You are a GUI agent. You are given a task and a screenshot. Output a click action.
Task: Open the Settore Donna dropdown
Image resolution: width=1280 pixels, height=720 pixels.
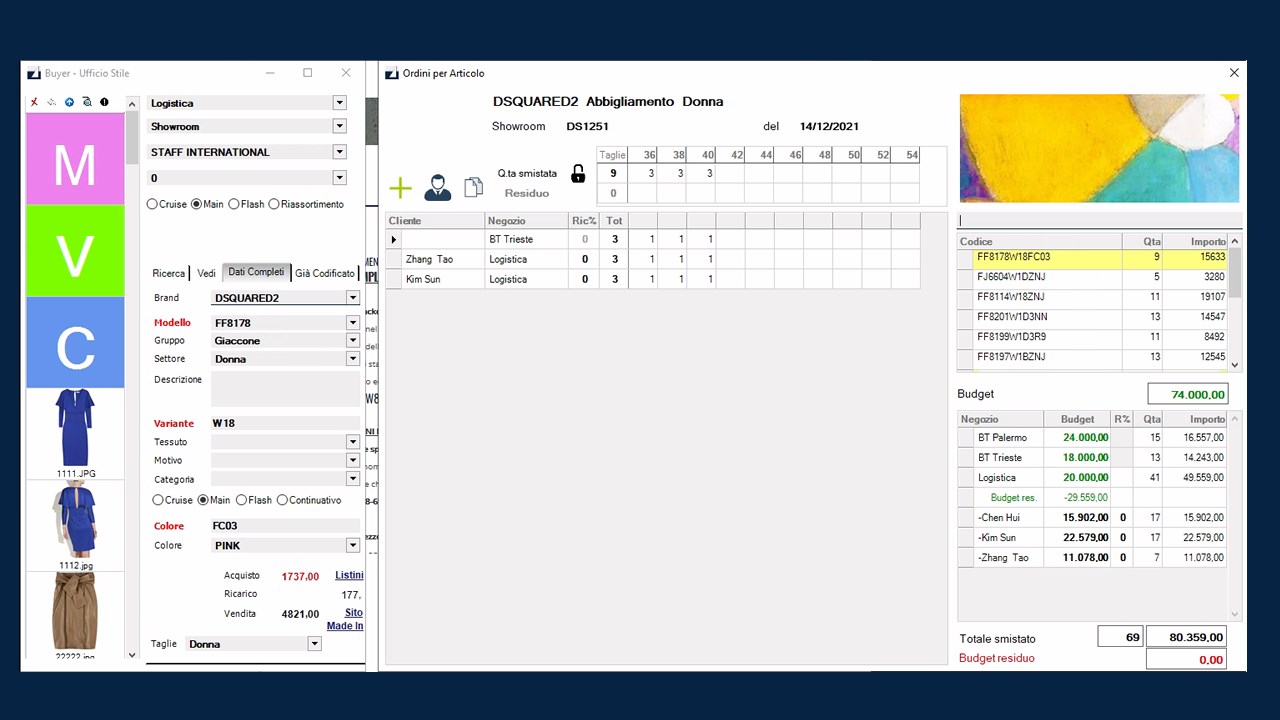click(x=352, y=359)
